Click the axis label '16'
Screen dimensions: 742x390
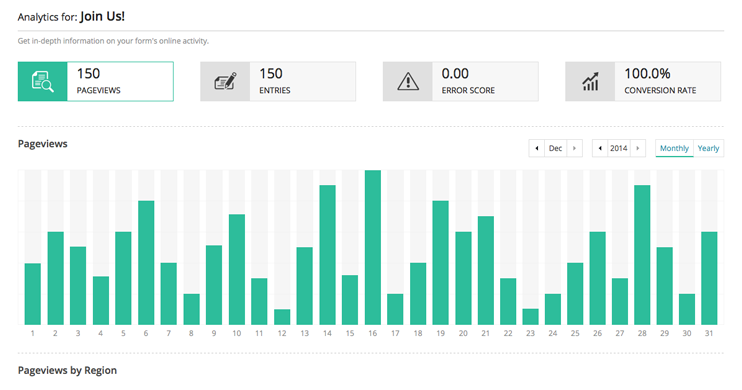pyautogui.click(x=373, y=333)
